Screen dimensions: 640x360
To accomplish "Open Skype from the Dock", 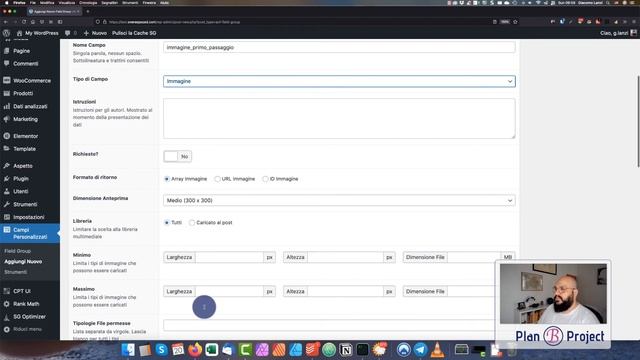I will coord(162,350).
